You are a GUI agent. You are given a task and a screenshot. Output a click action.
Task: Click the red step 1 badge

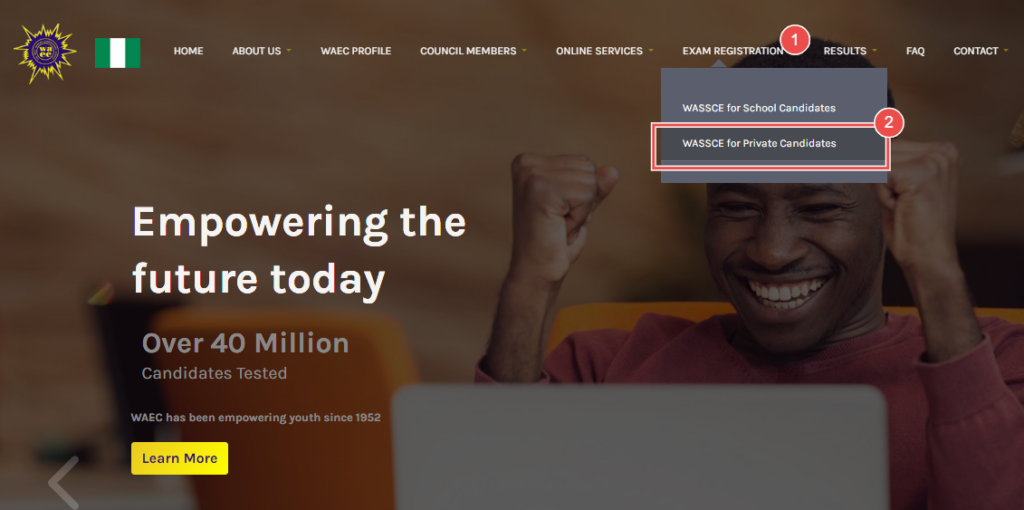pyautogui.click(x=794, y=41)
